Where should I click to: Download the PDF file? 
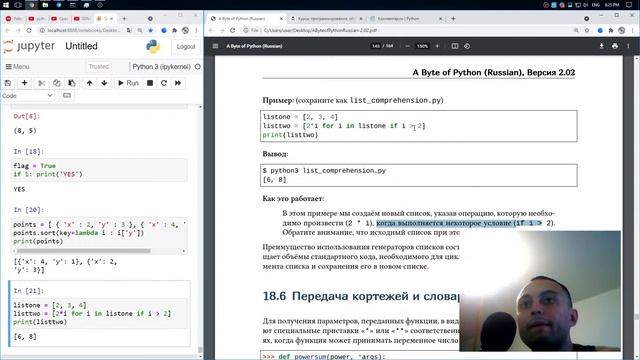(x=601, y=46)
